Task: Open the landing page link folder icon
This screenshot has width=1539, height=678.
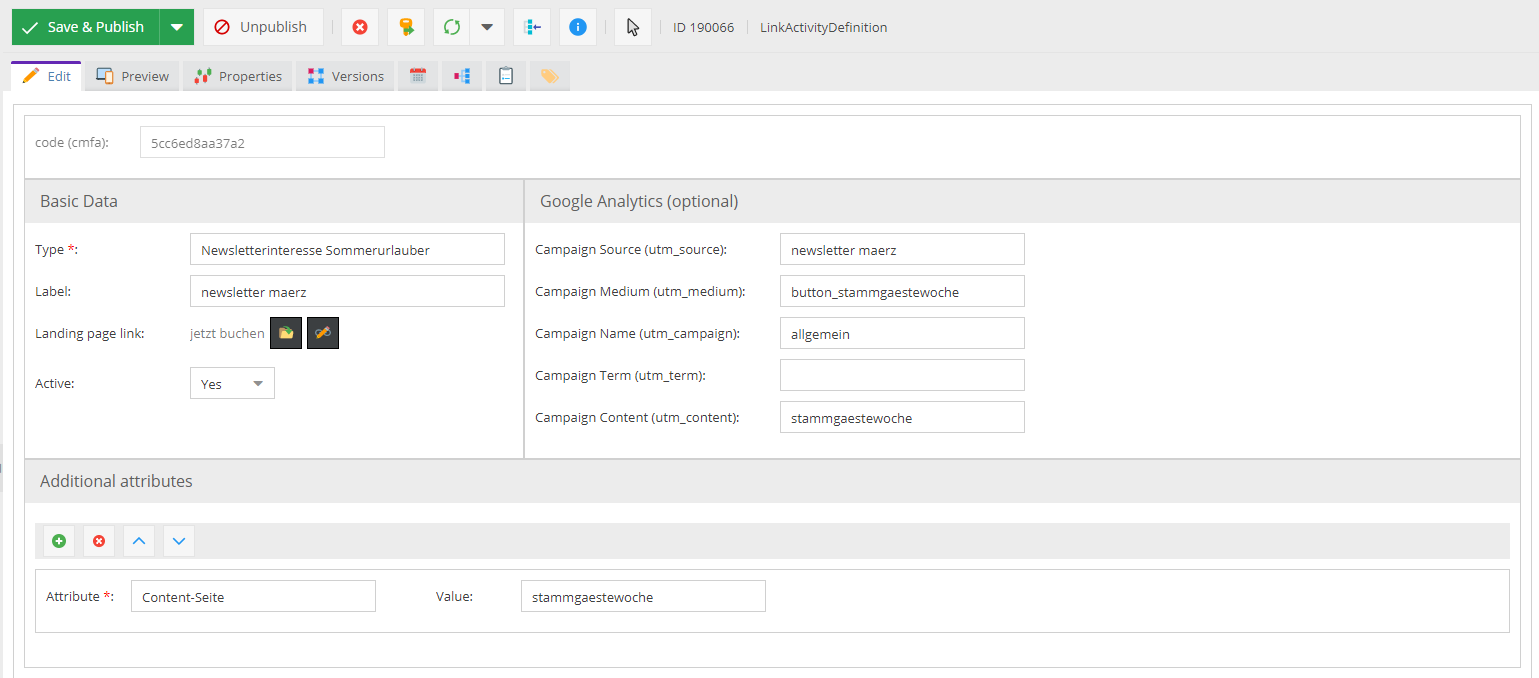Action: (286, 333)
